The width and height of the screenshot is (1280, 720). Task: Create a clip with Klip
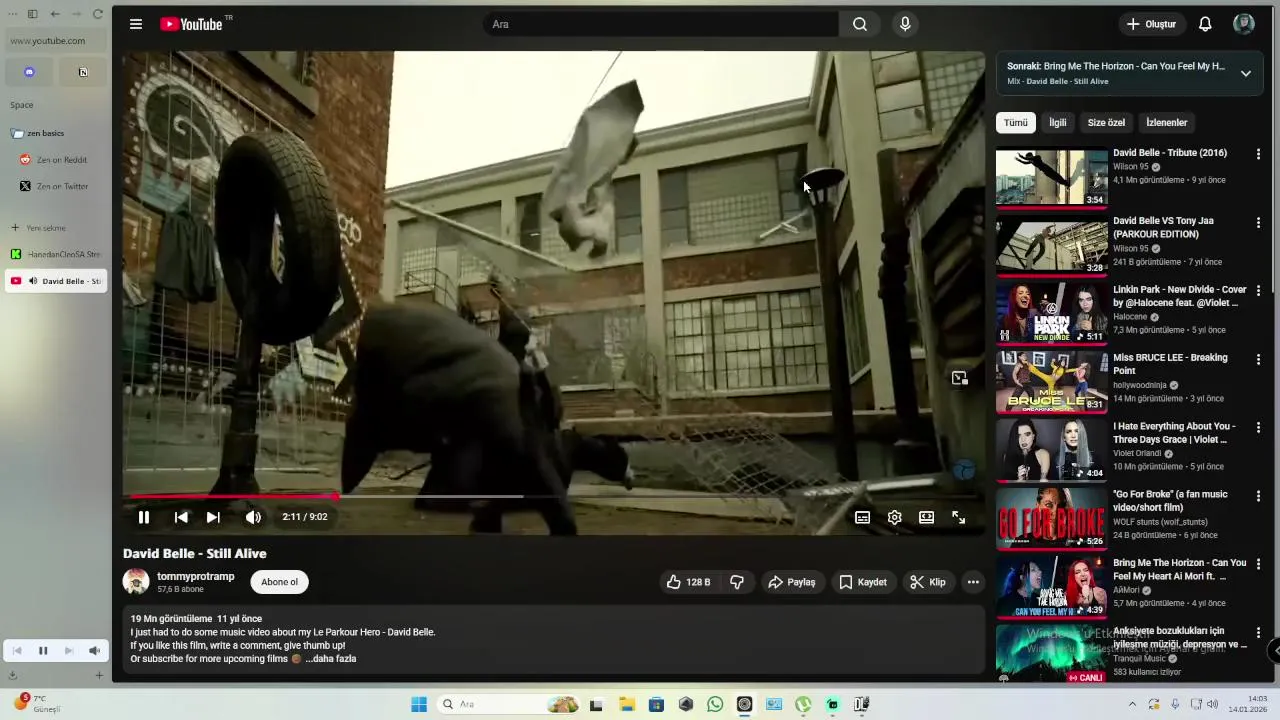pyautogui.click(x=927, y=582)
